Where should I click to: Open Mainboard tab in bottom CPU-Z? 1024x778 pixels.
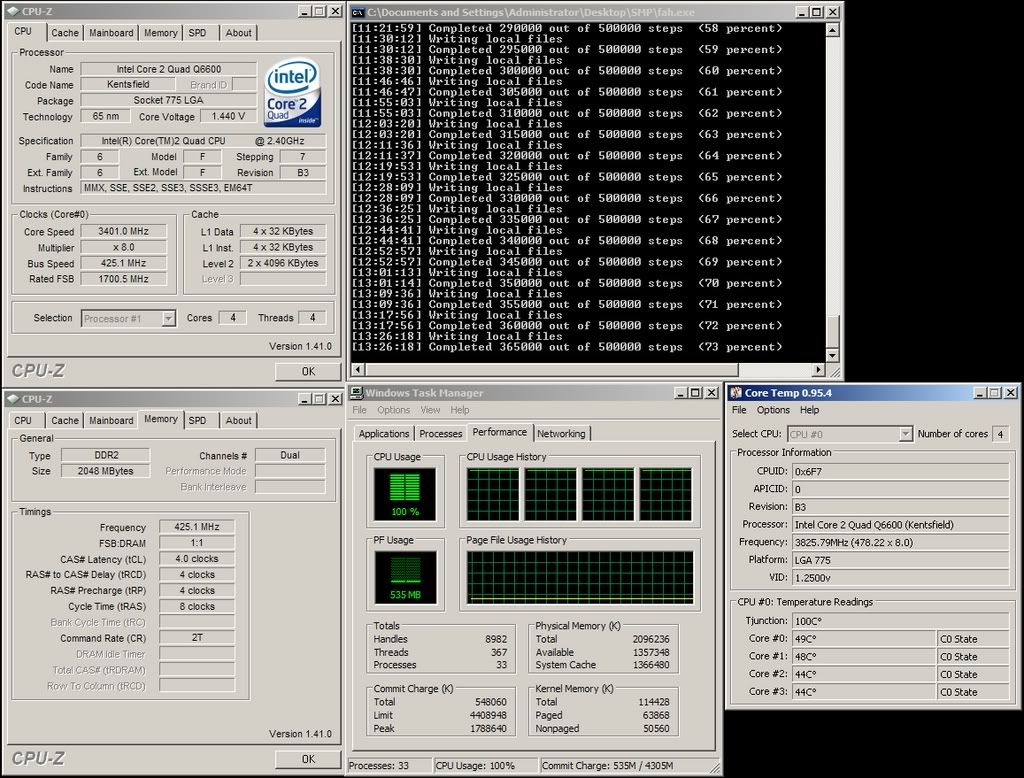coord(111,421)
